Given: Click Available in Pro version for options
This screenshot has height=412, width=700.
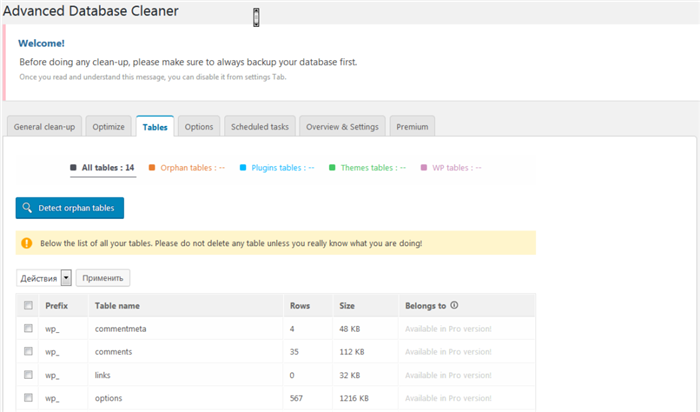Looking at the screenshot, I should click(x=448, y=398).
